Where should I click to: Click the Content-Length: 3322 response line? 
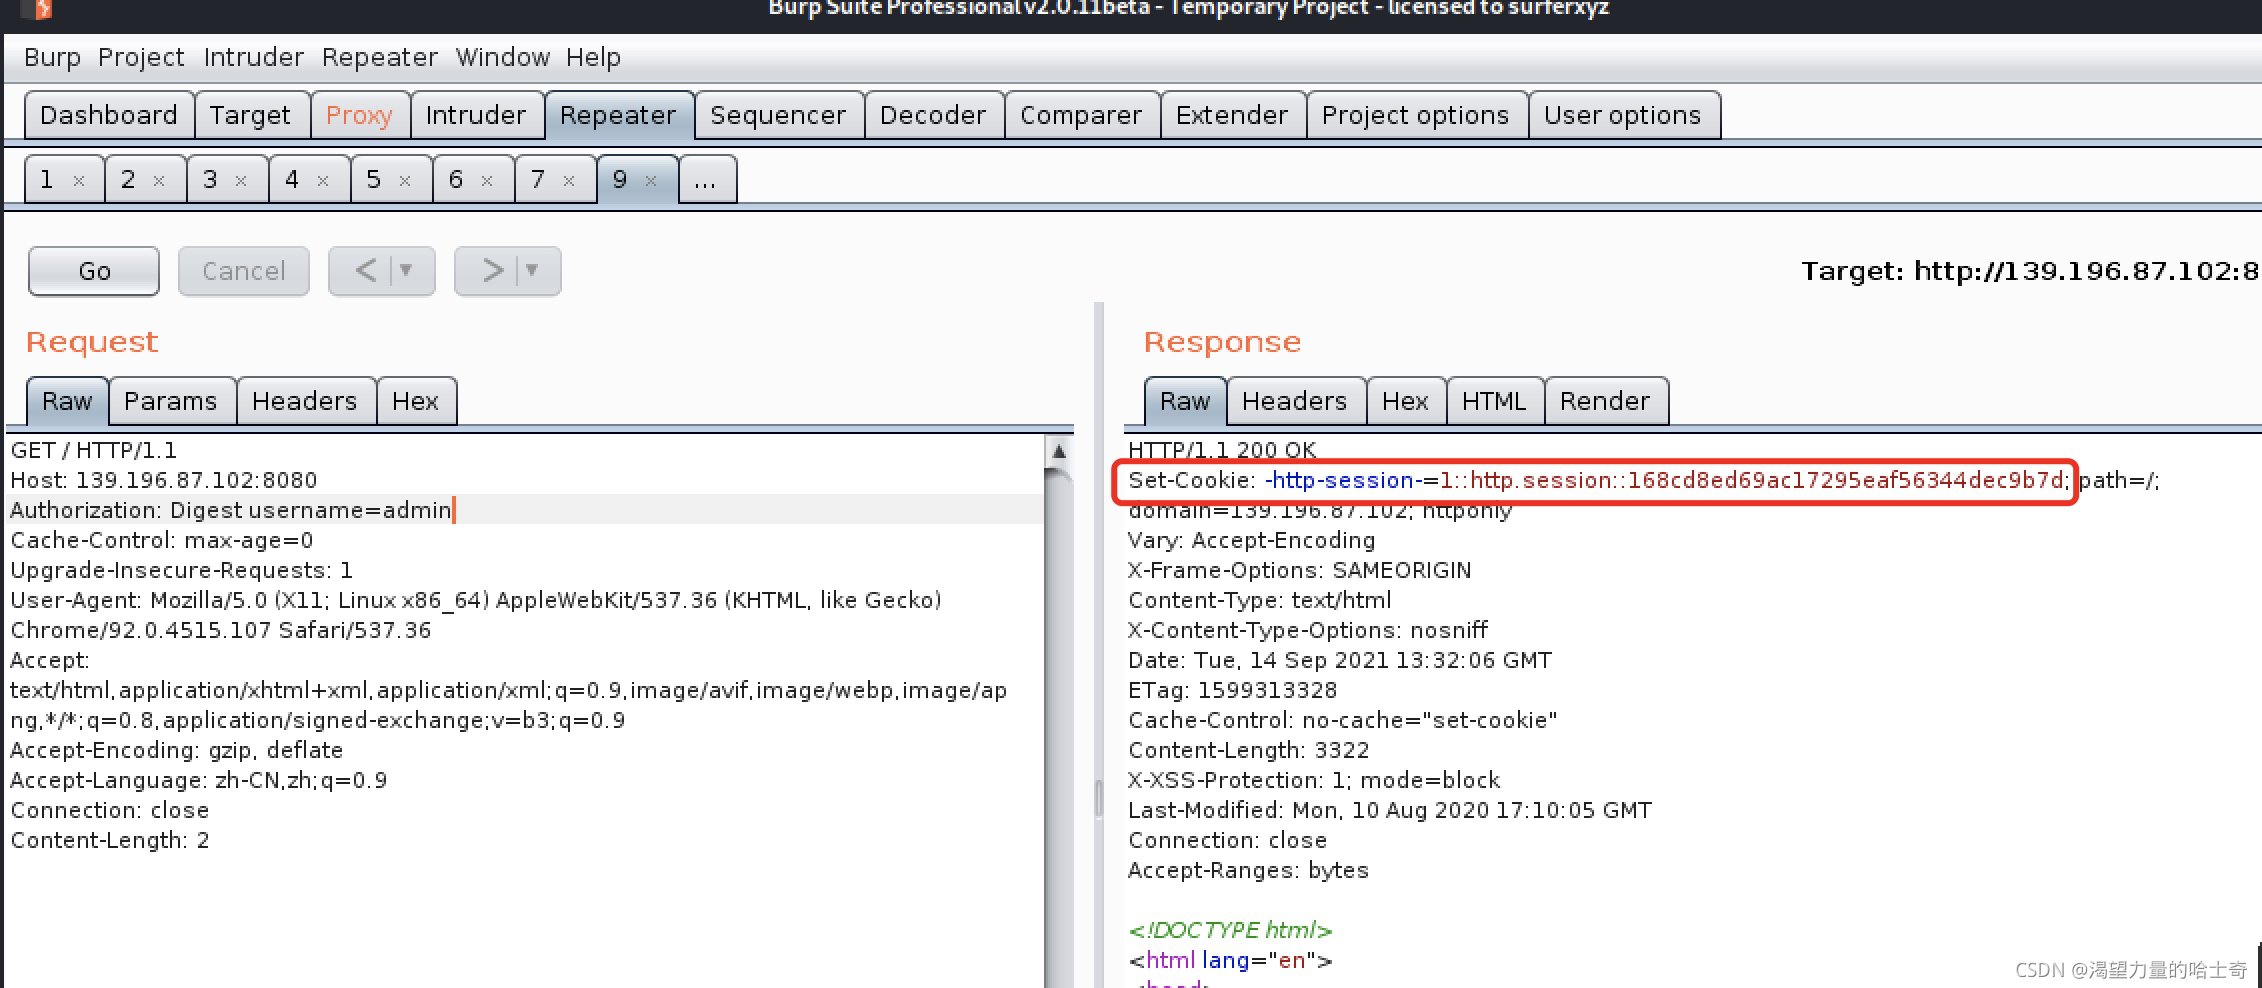pos(1249,750)
